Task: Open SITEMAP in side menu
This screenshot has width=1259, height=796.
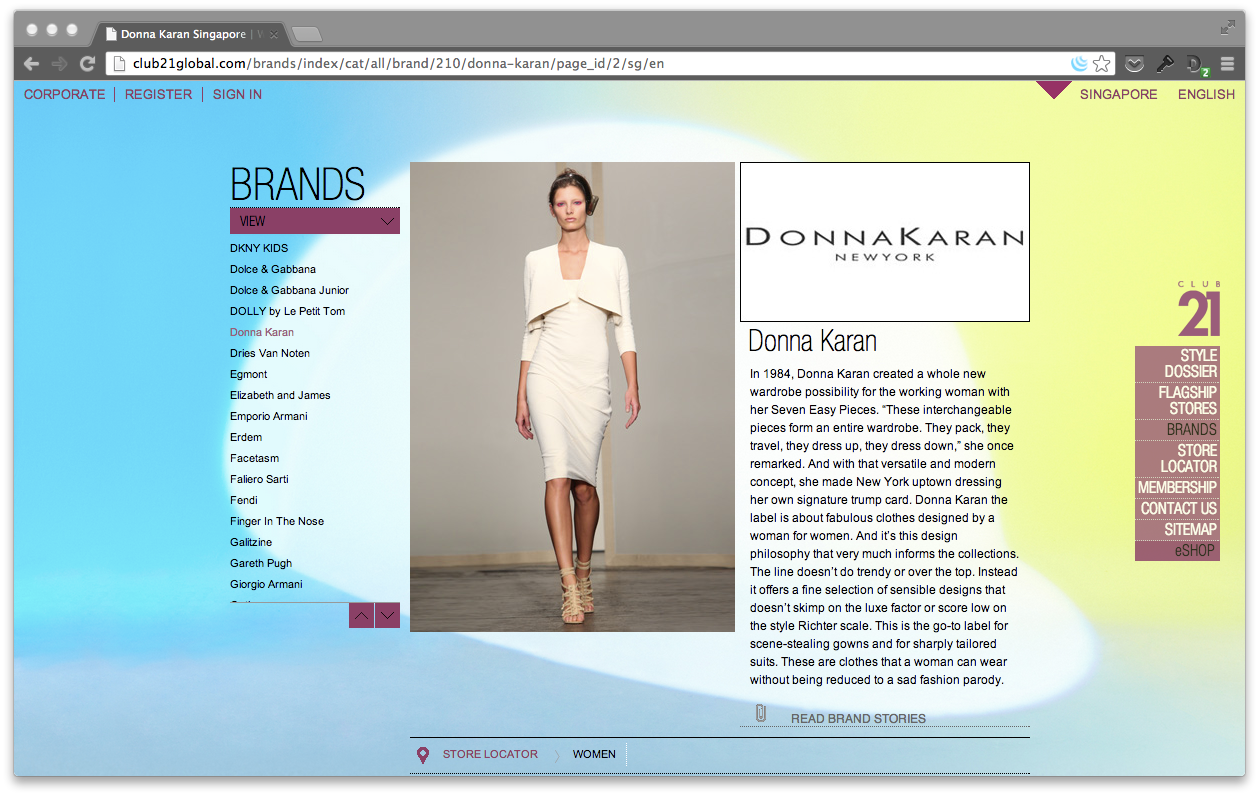Action: (1177, 529)
